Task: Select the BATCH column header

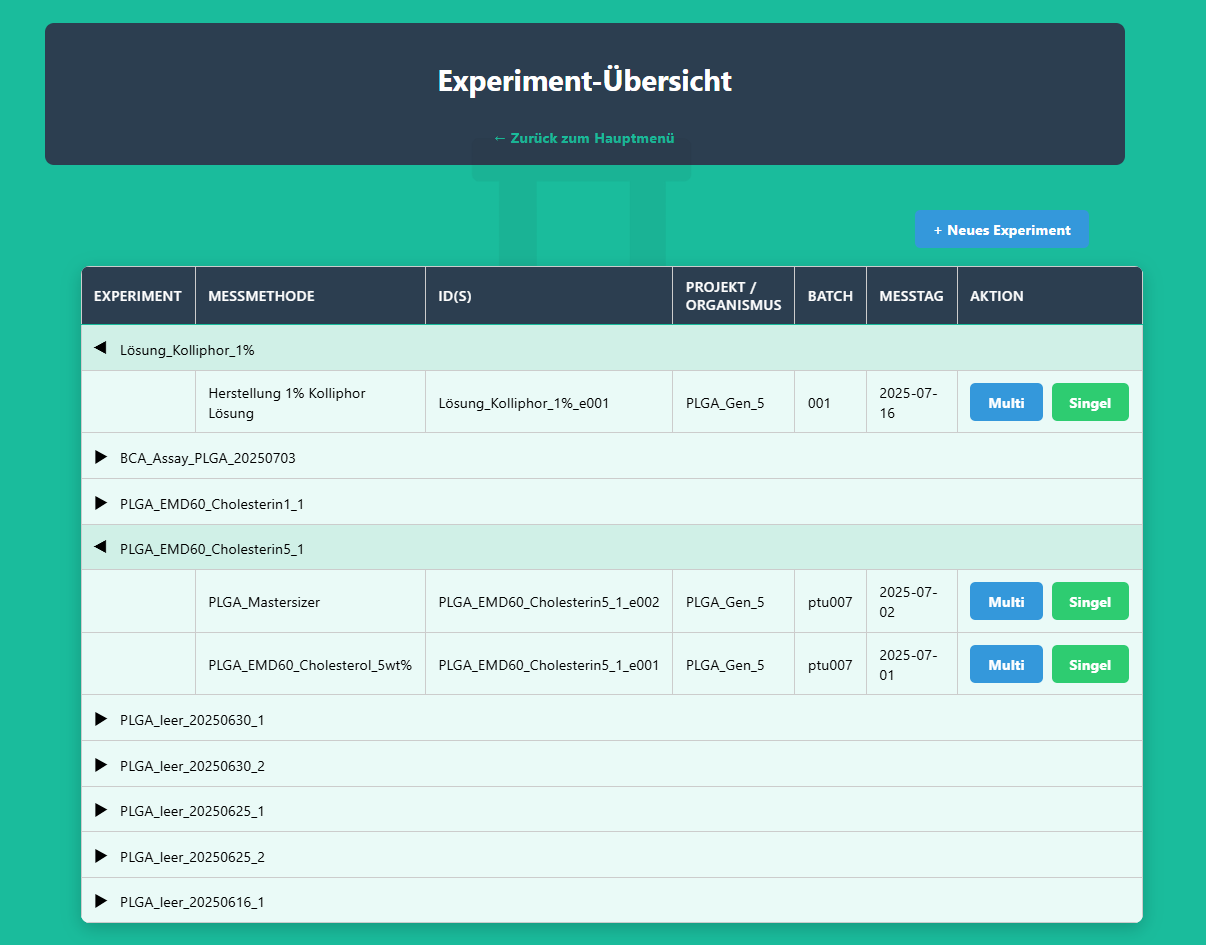Action: click(830, 295)
